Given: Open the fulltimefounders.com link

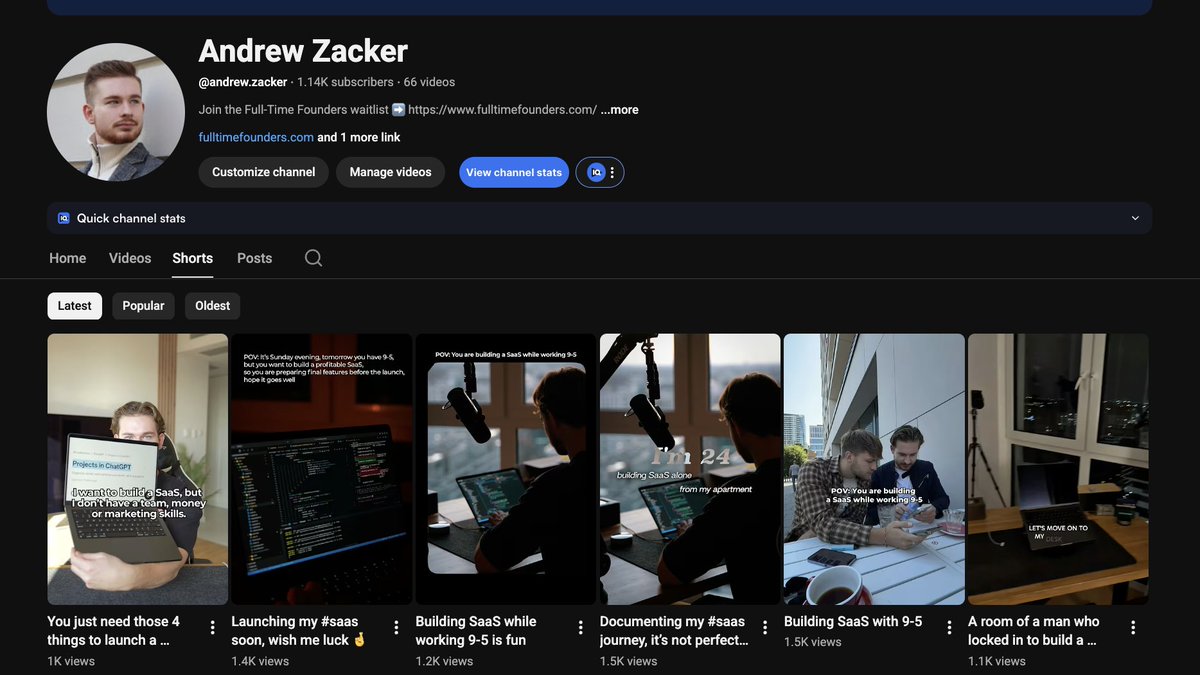Looking at the screenshot, I should pos(255,137).
